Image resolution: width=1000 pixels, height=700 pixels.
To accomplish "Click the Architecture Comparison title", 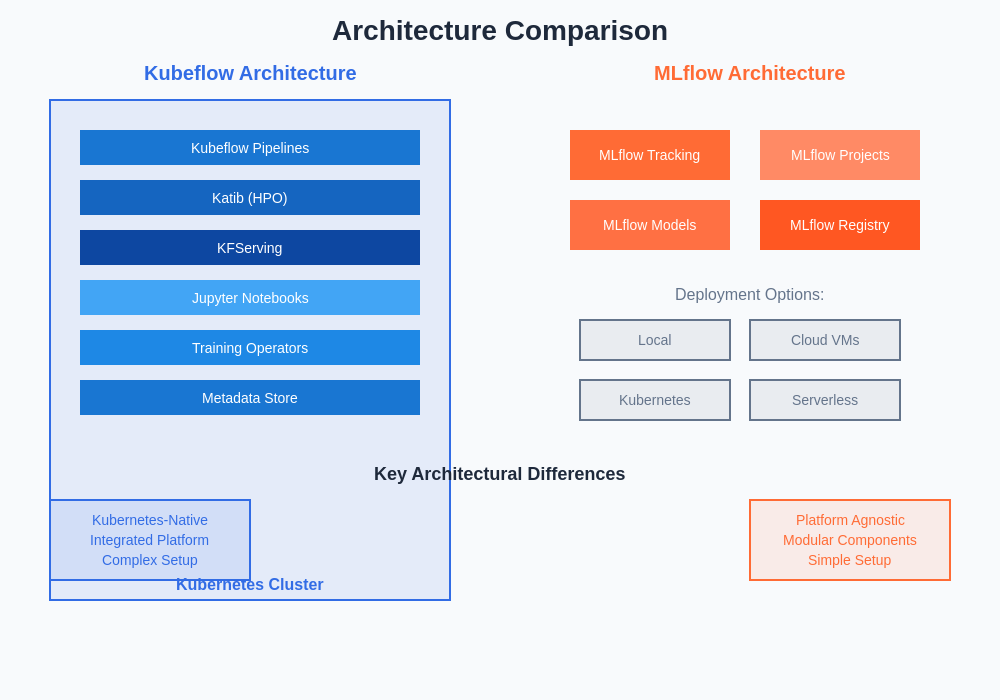I will click(x=500, y=31).
